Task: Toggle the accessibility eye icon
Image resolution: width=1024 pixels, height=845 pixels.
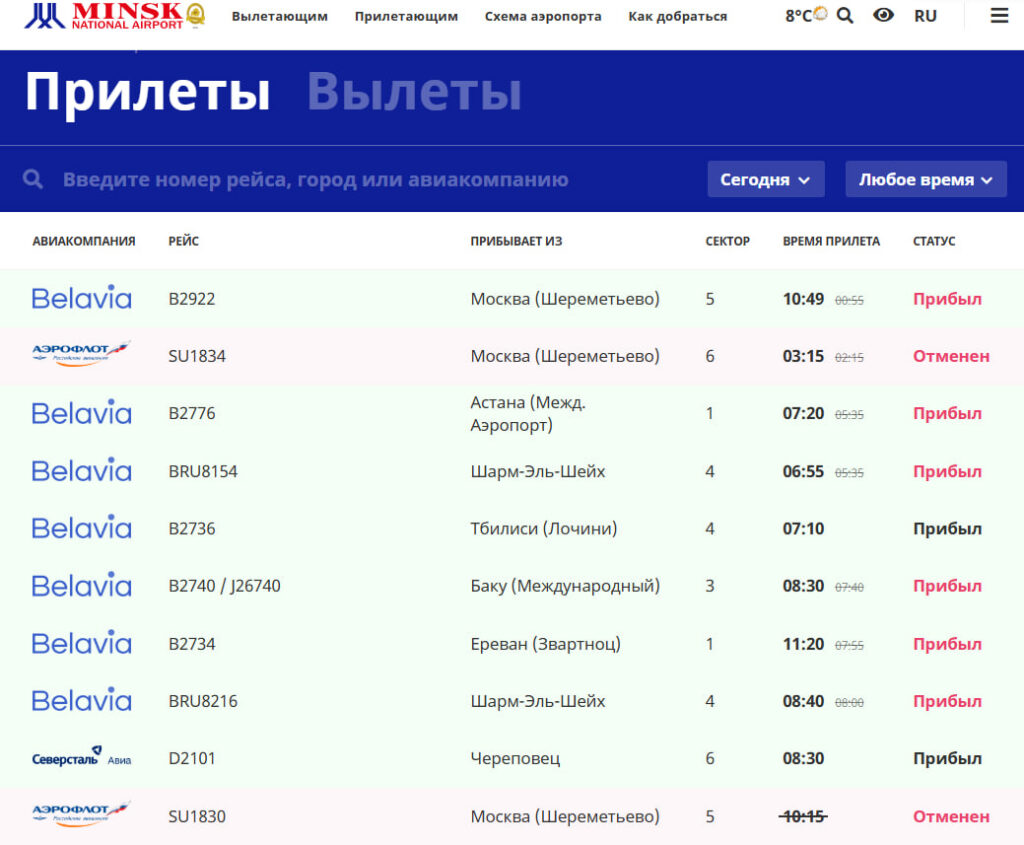Action: click(x=883, y=16)
